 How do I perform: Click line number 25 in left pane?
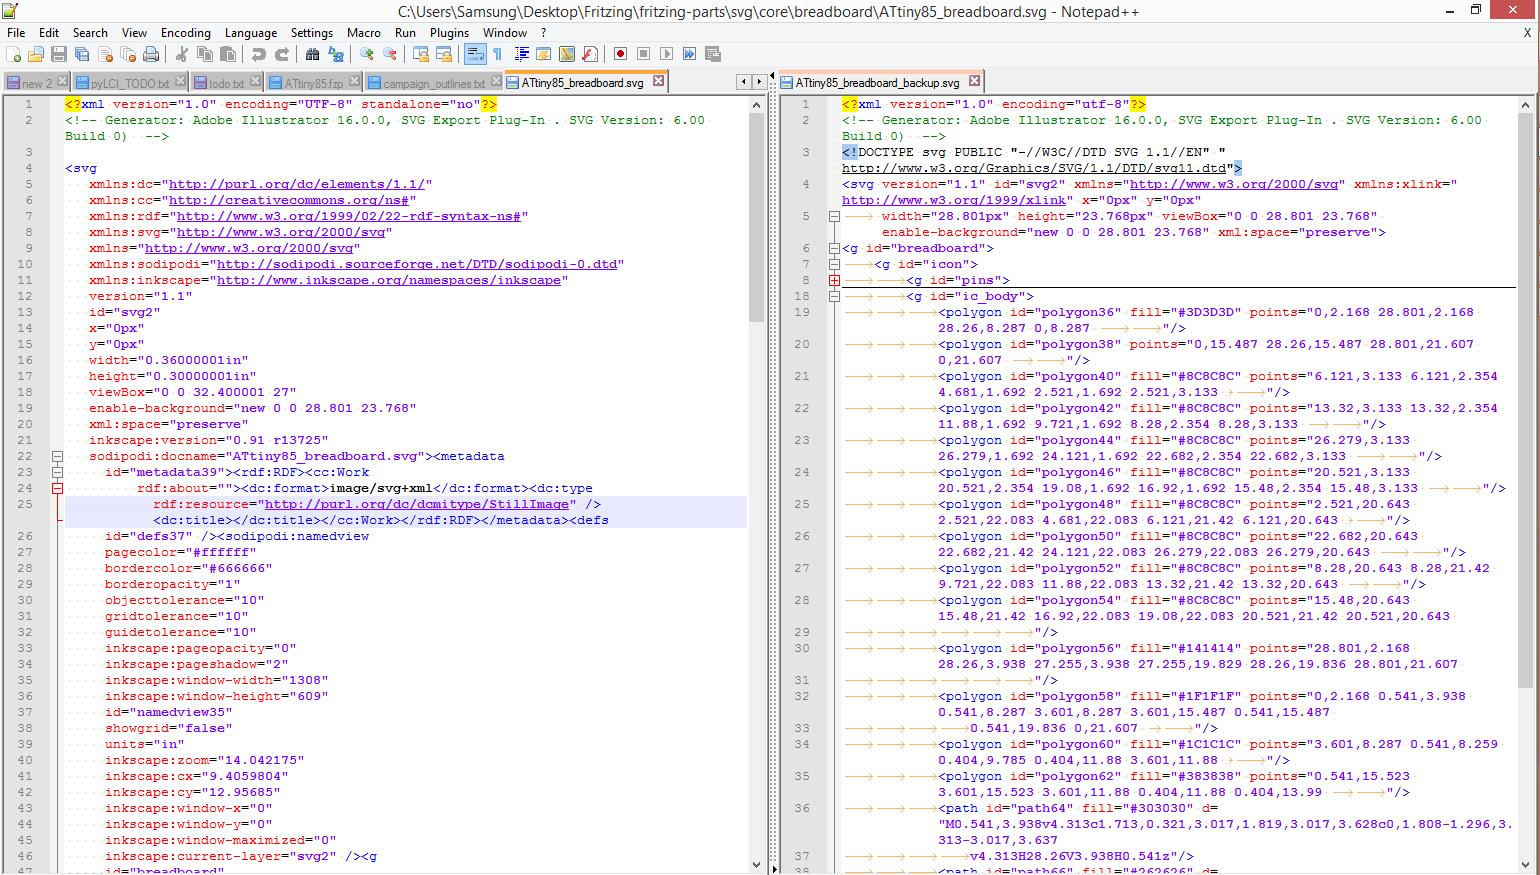click(x=24, y=504)
